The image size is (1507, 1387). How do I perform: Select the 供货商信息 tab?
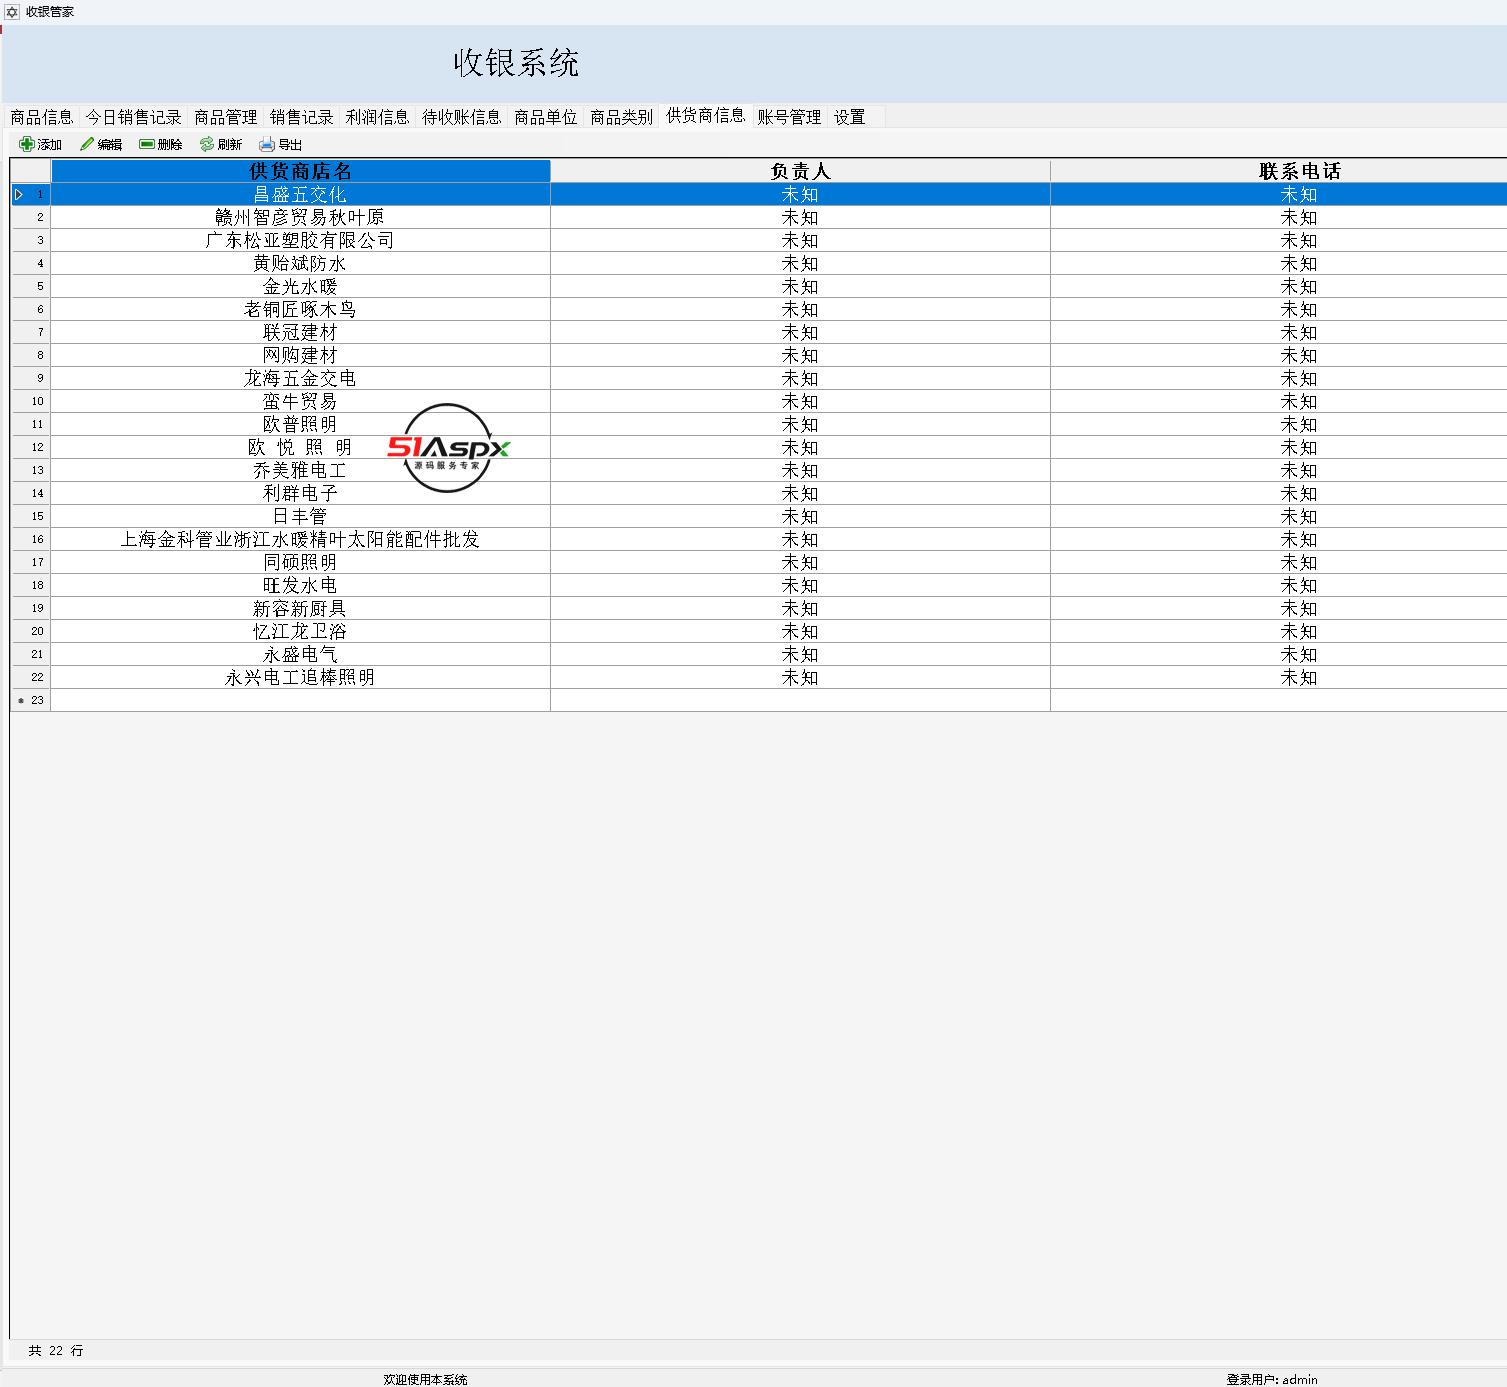pyautogui.click(x=705, y=115)
